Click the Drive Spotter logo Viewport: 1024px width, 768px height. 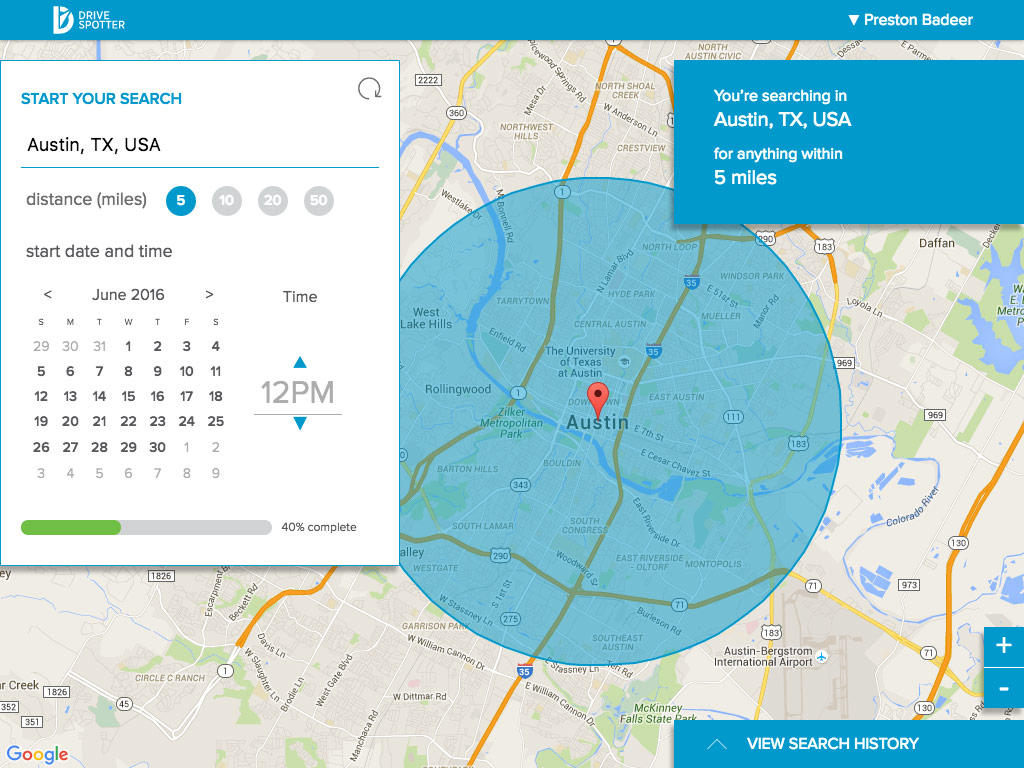pyautogui.click(x=89, y=20)
